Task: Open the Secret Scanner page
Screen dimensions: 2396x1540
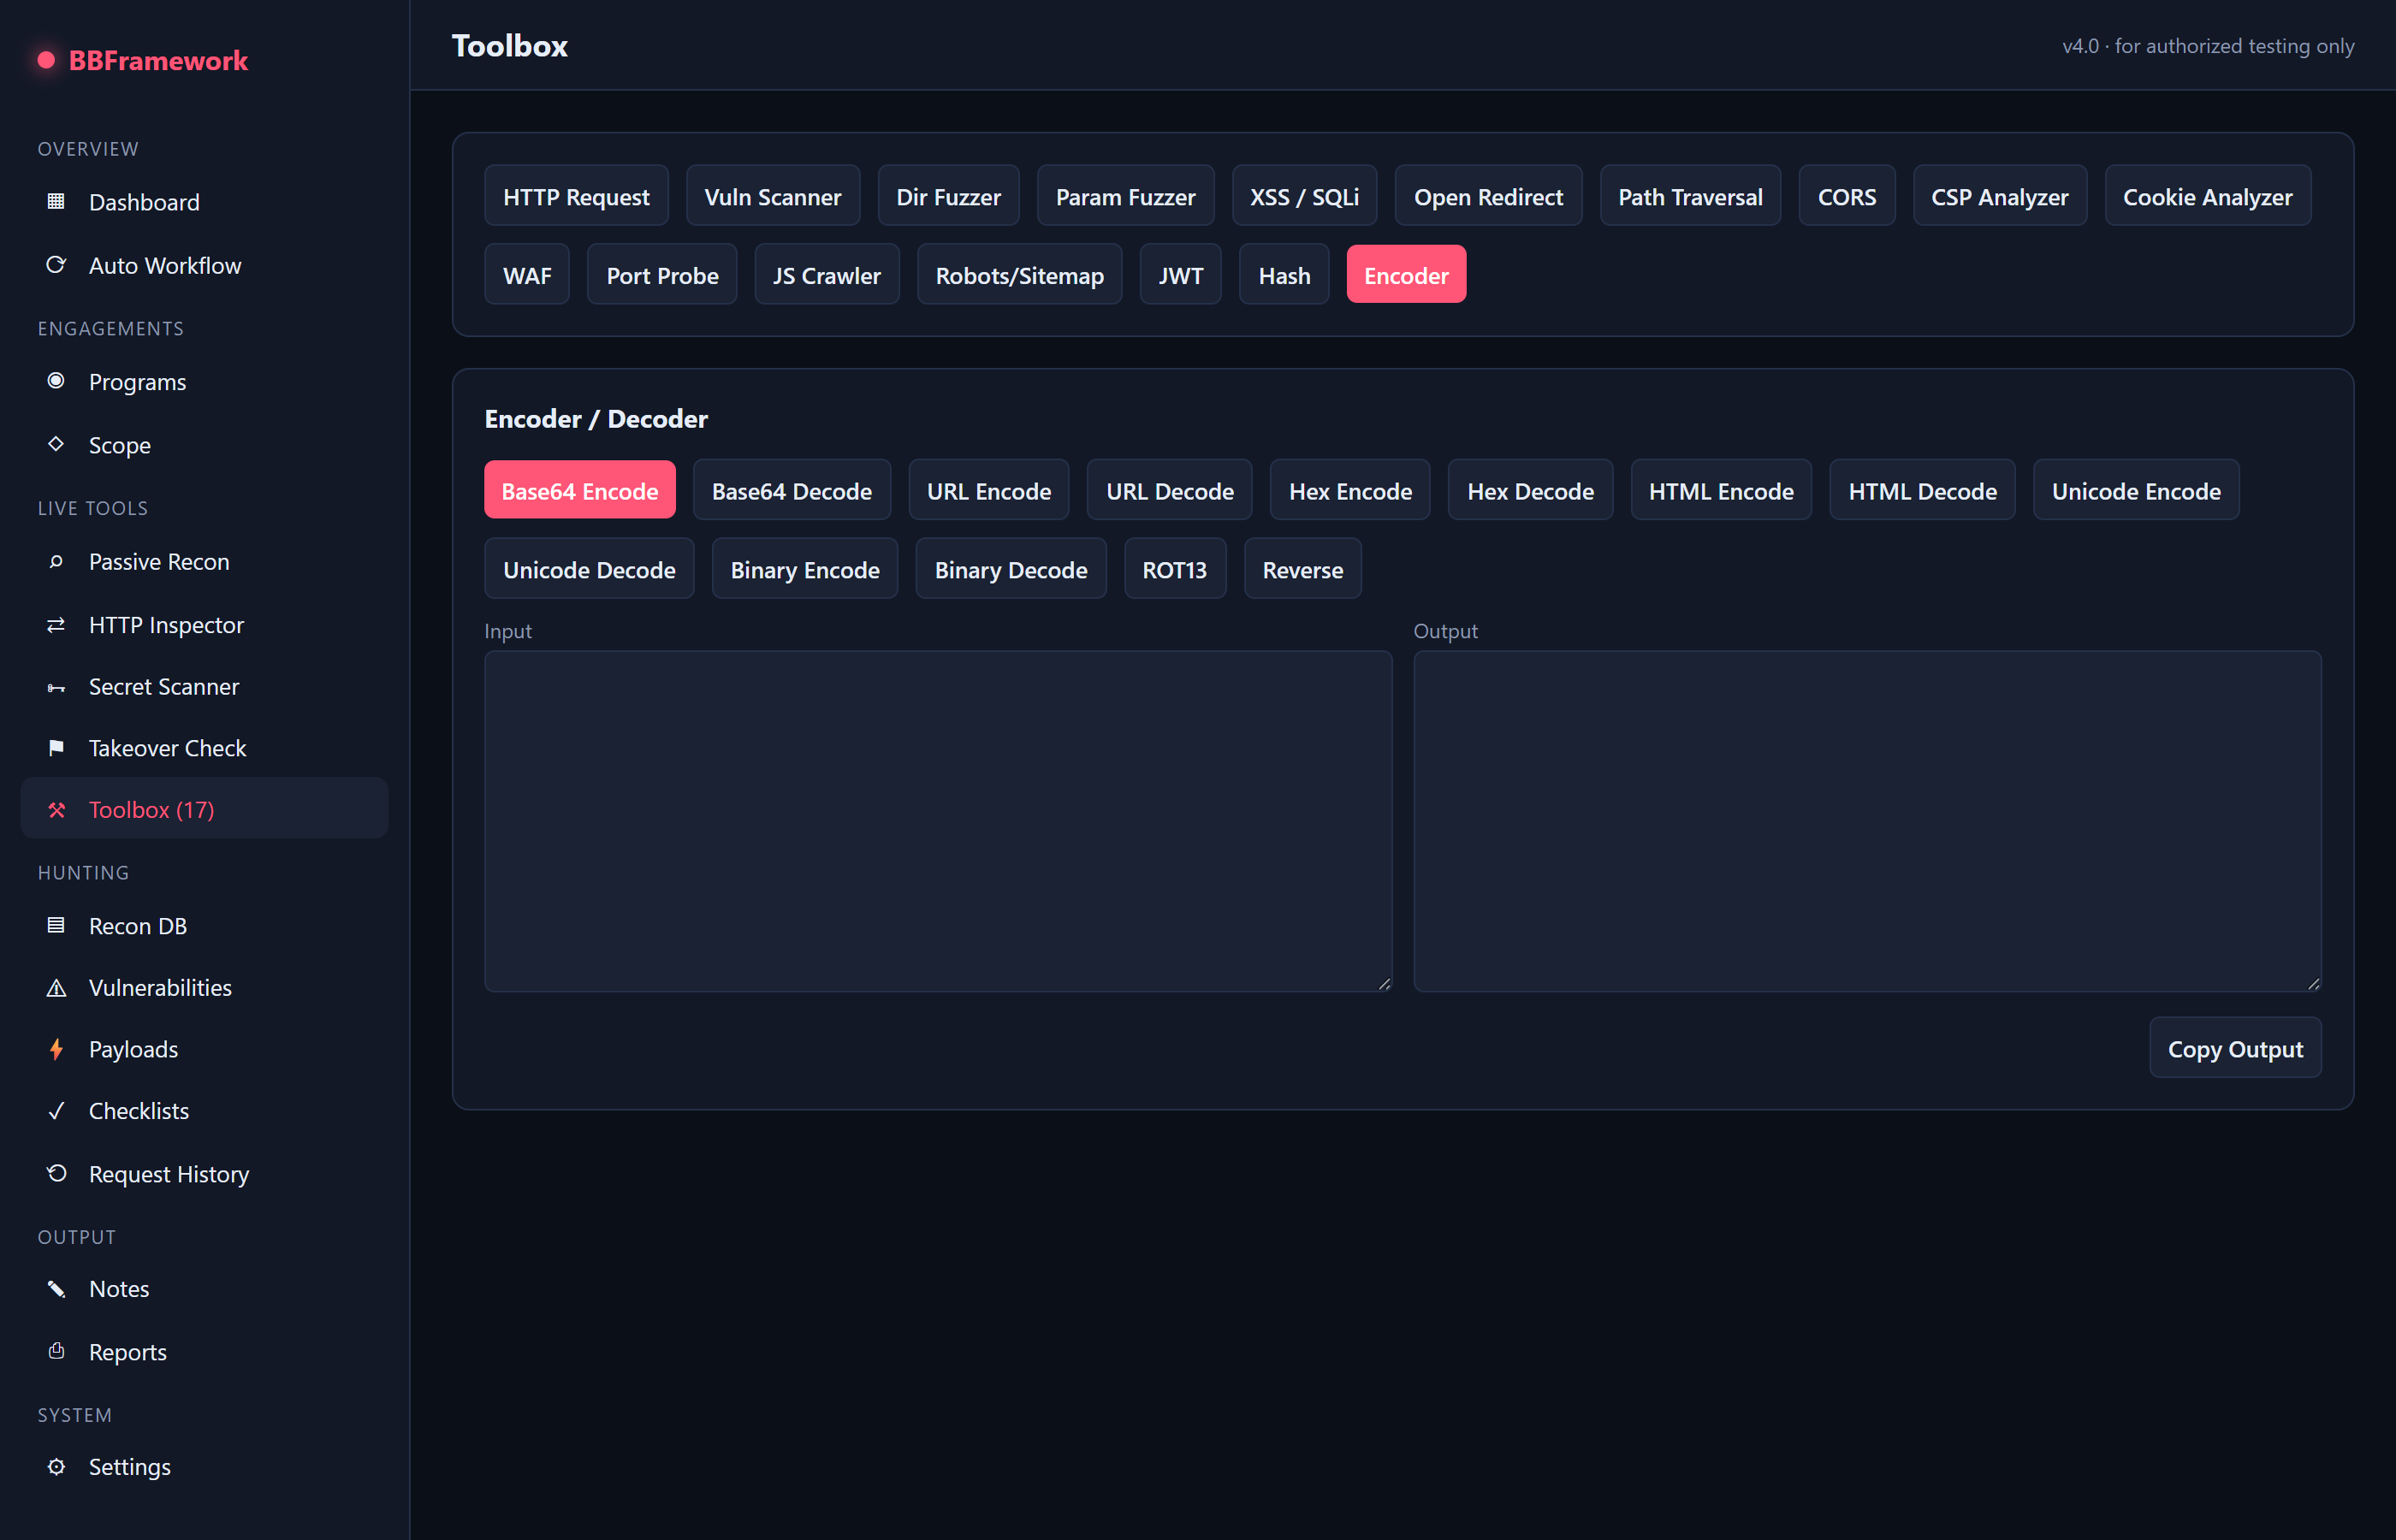Action: point(204,687)
